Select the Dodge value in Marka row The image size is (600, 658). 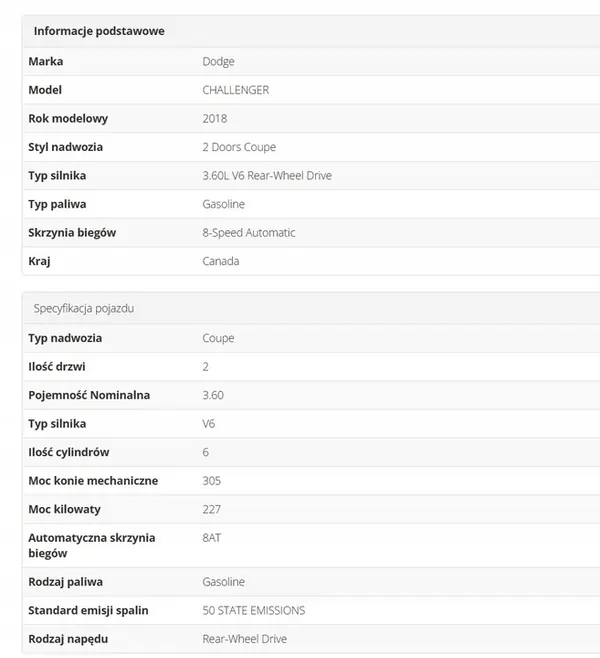pos(218,61)
